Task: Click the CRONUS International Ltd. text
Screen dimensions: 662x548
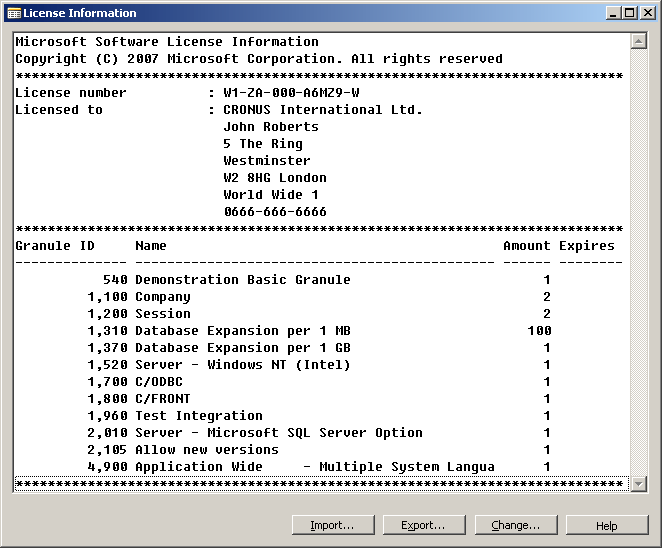Action: pos(323,110)
